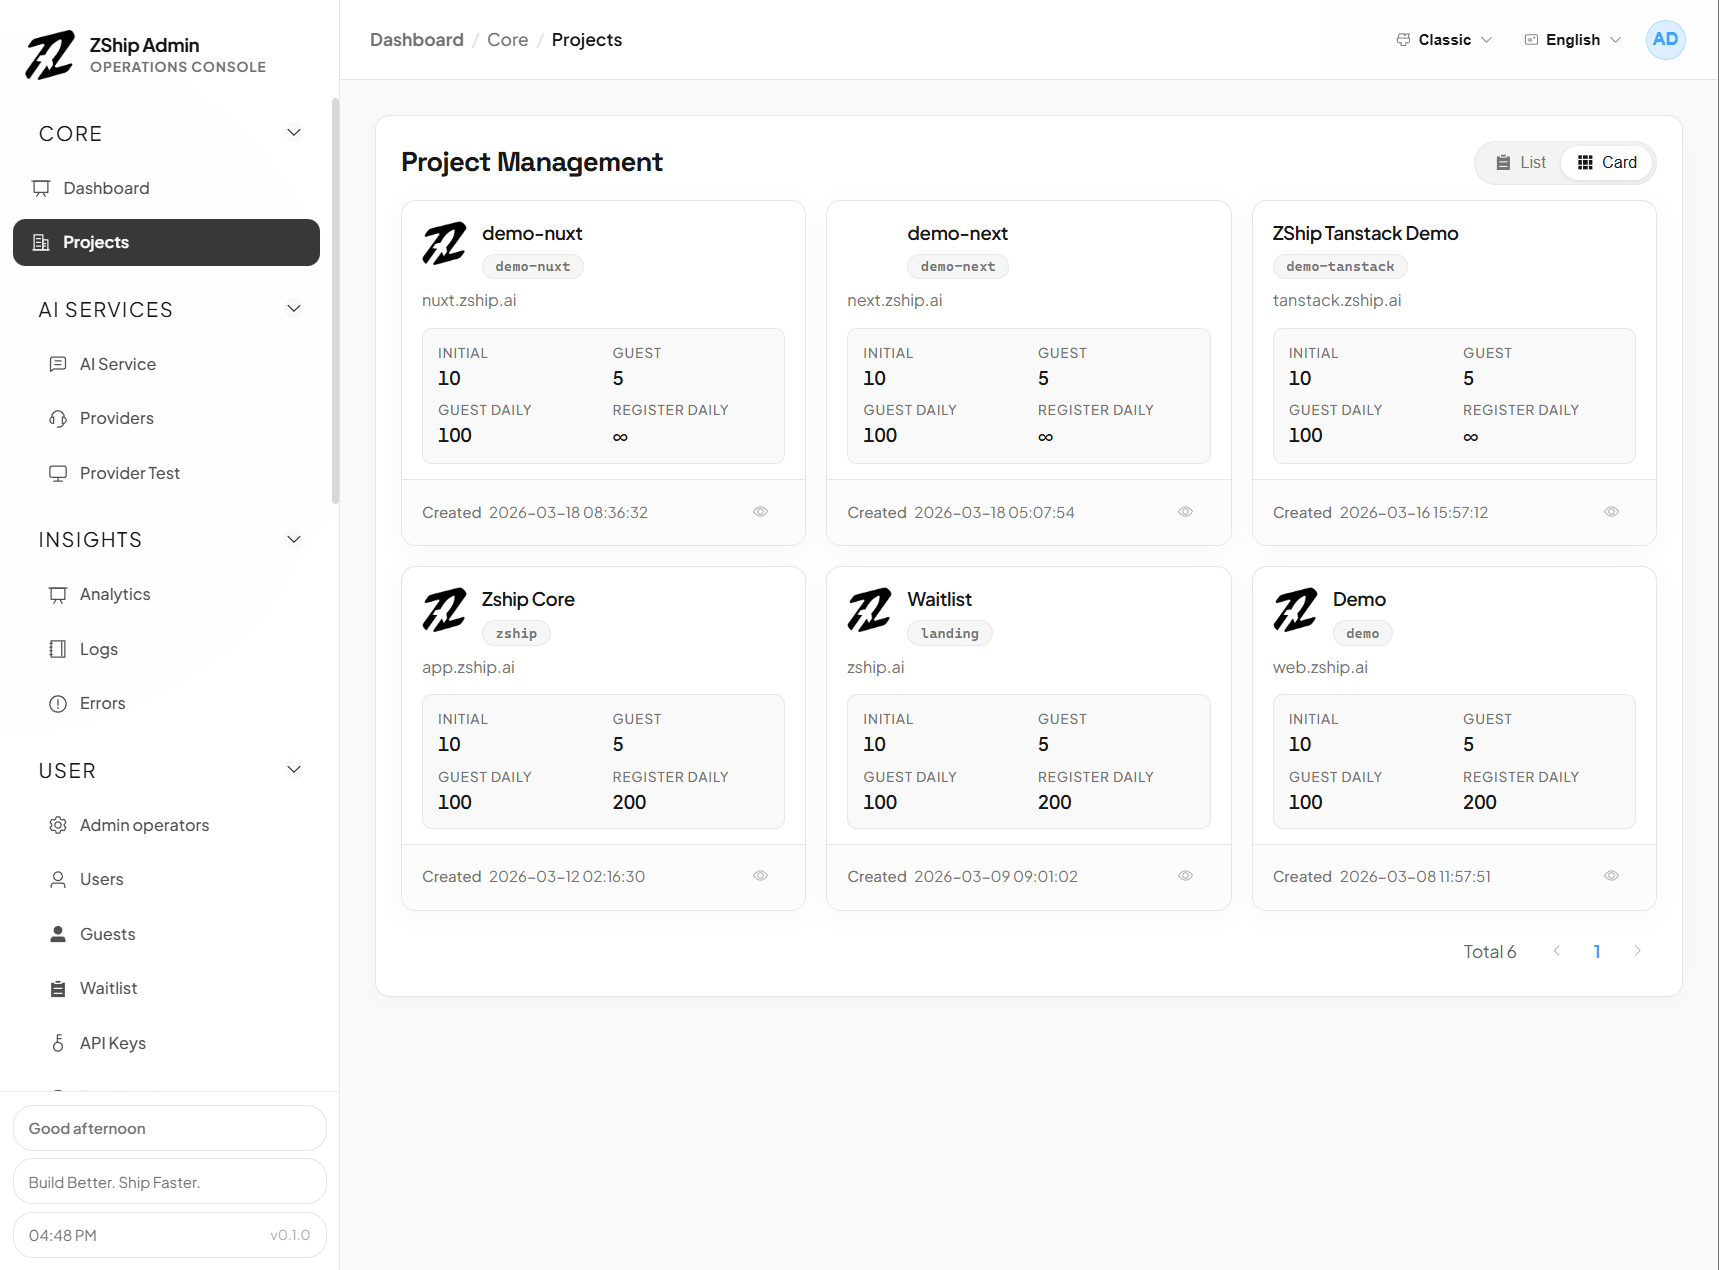Screen dimensions: 1719x1270
Task: Click the Admin operators gear icon
Action: pyautogui.click(x=58, y=825)
